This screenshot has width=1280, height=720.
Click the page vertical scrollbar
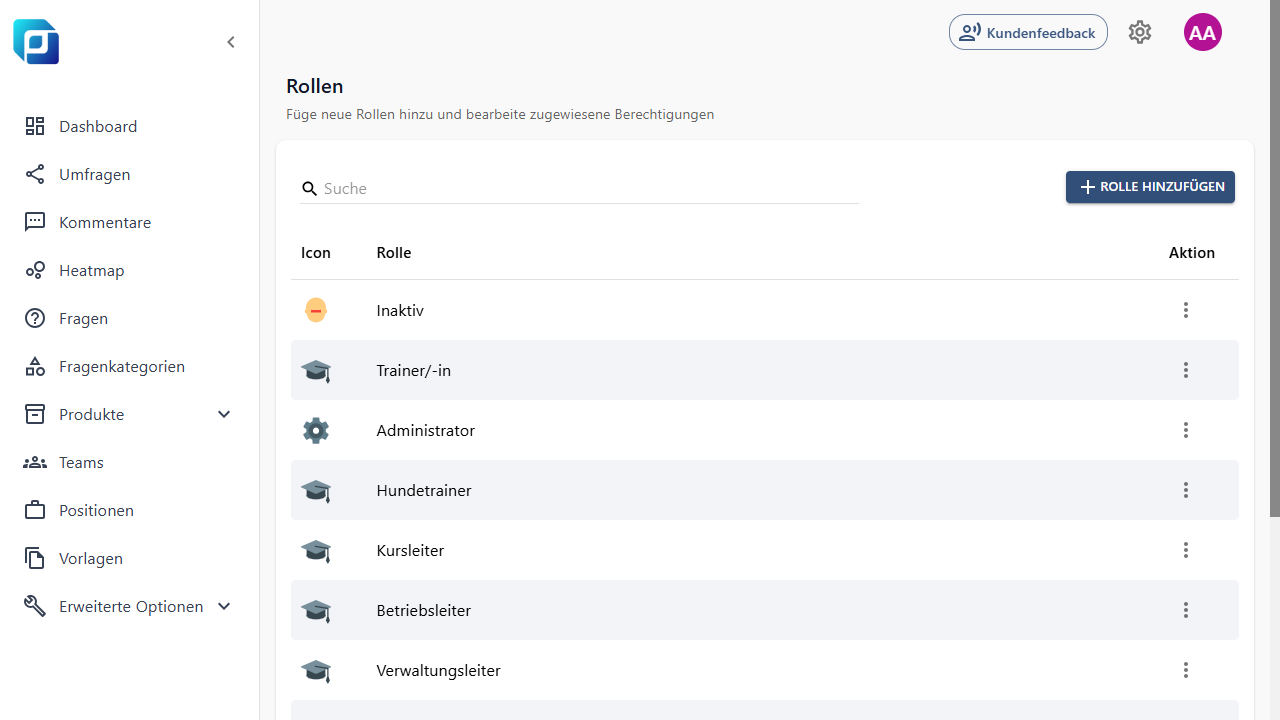click(x=1275, y=258)
